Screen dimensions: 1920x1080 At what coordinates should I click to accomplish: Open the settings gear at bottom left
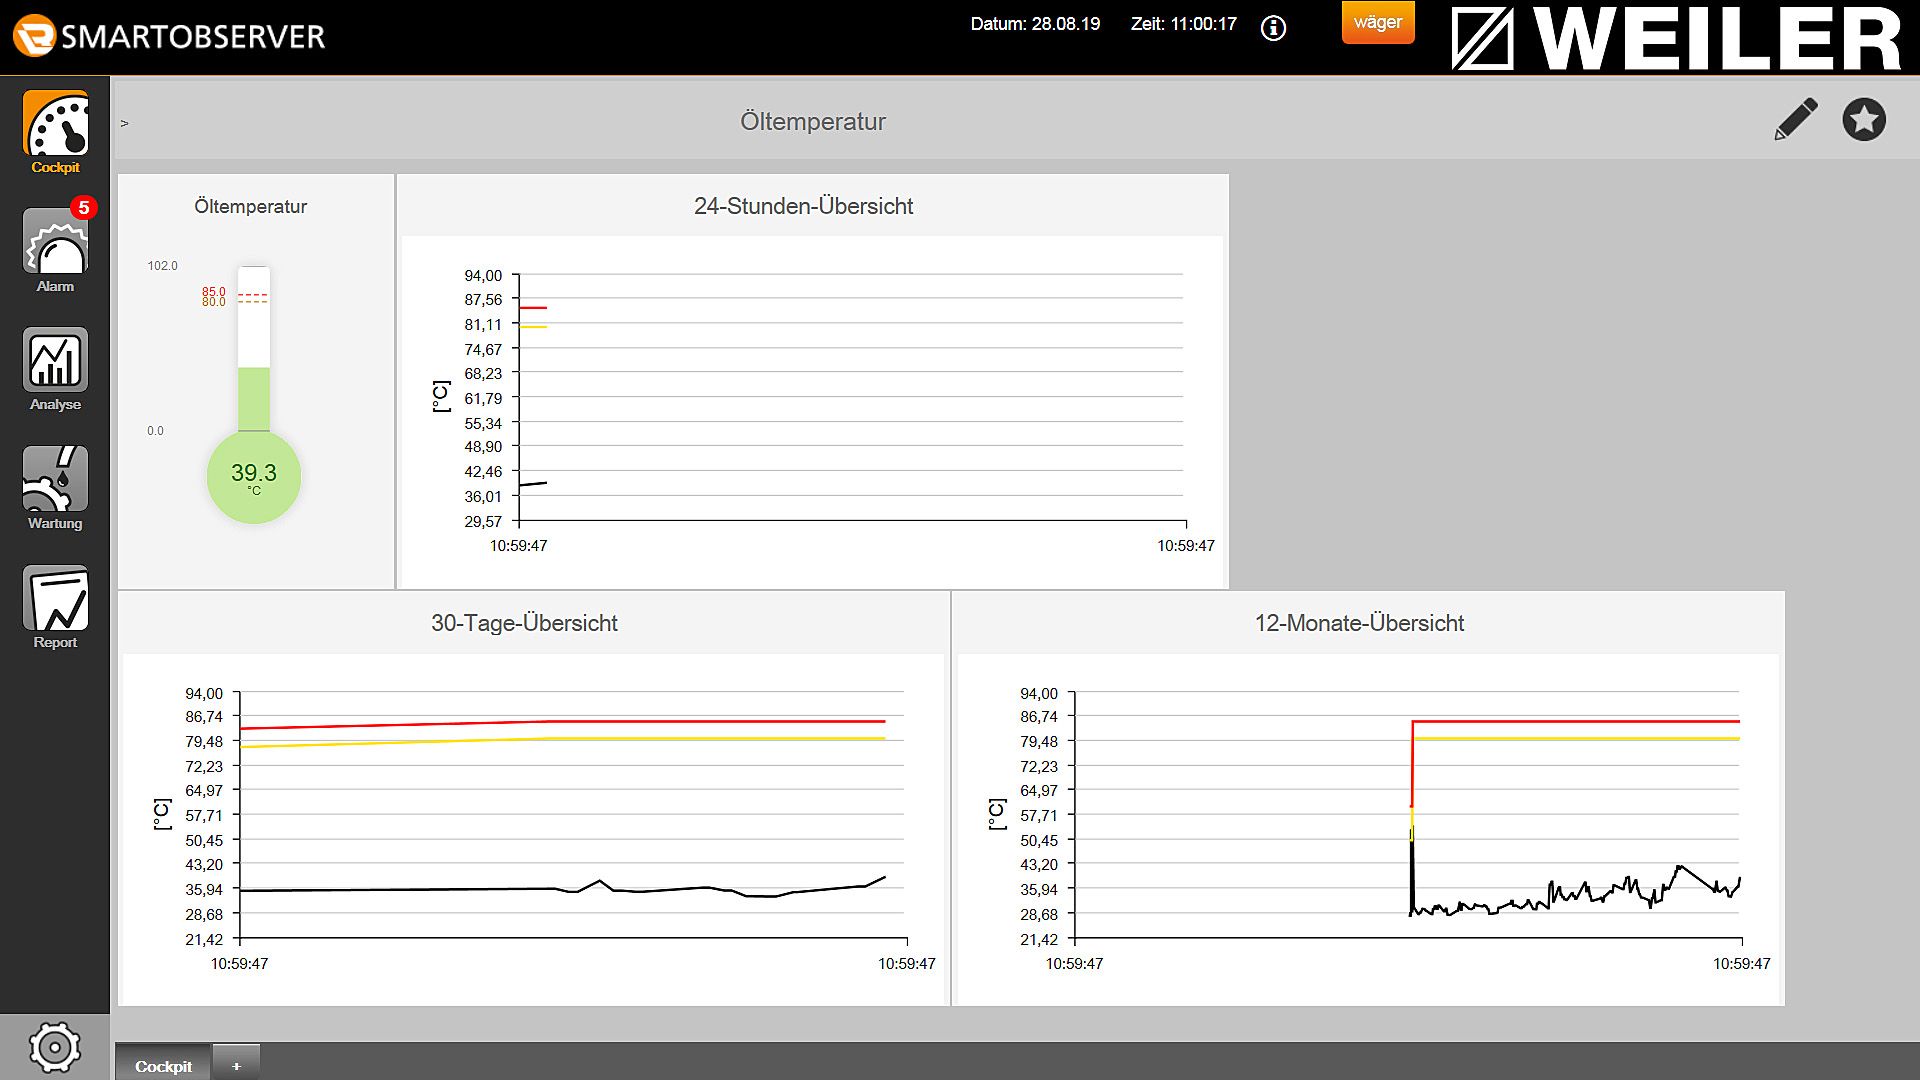56,1048
